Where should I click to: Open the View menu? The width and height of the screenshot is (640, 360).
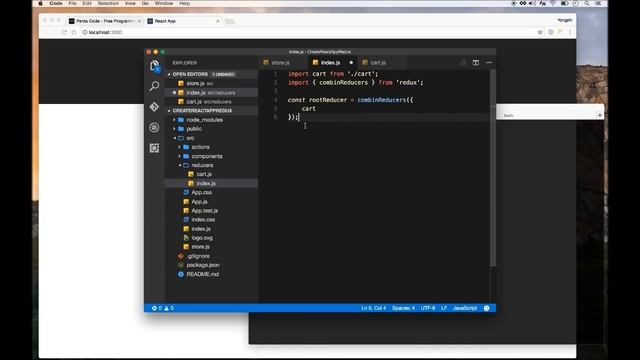click(130, 3)
